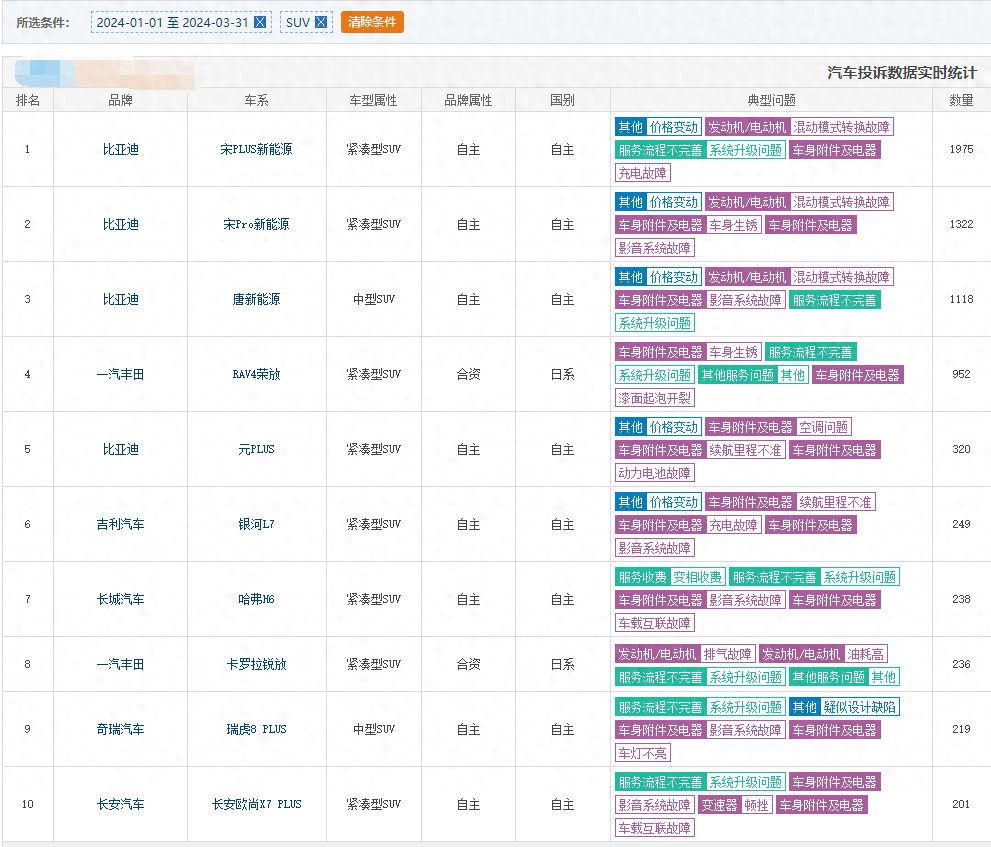
Task: Open 一汽丰田 brand link in 卡罗拉锐放 row
Action: [121, 664]
